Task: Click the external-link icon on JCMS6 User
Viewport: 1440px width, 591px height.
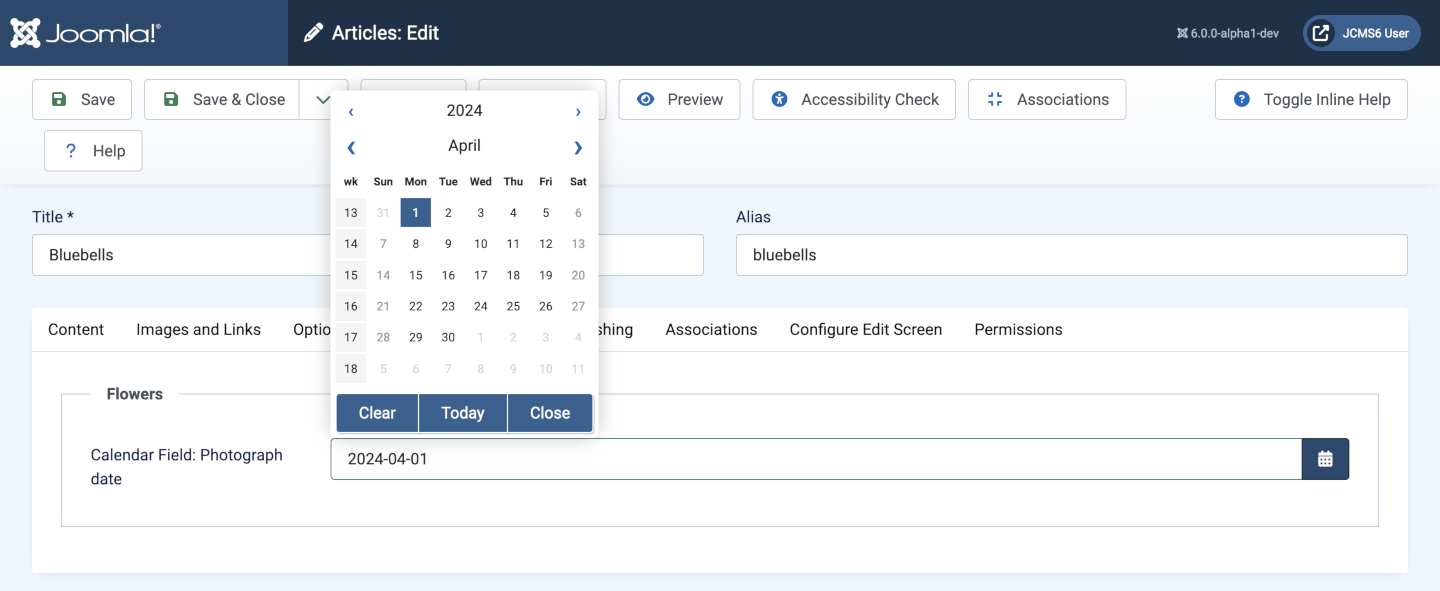Action: (1321, 32)
